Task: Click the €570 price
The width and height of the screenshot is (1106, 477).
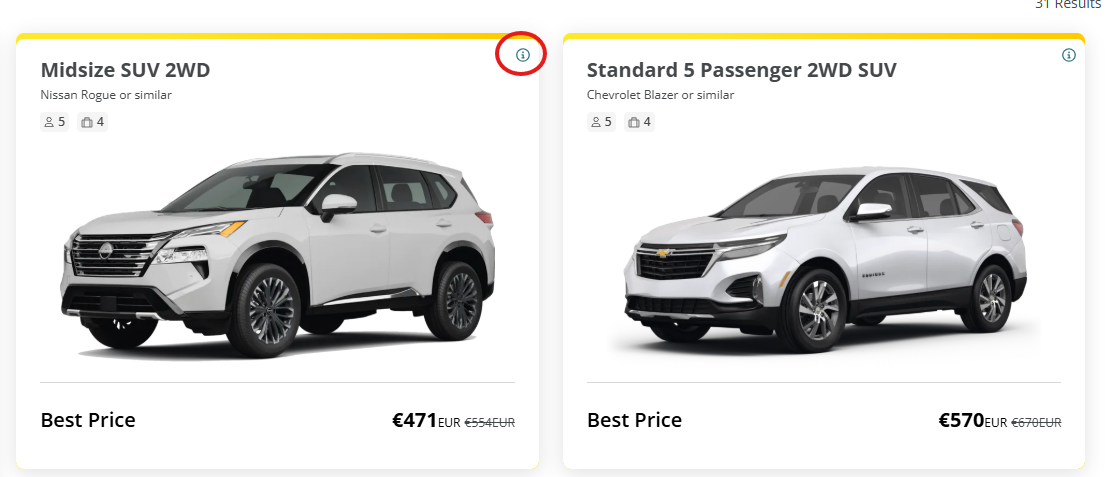Action: (961, 421)
